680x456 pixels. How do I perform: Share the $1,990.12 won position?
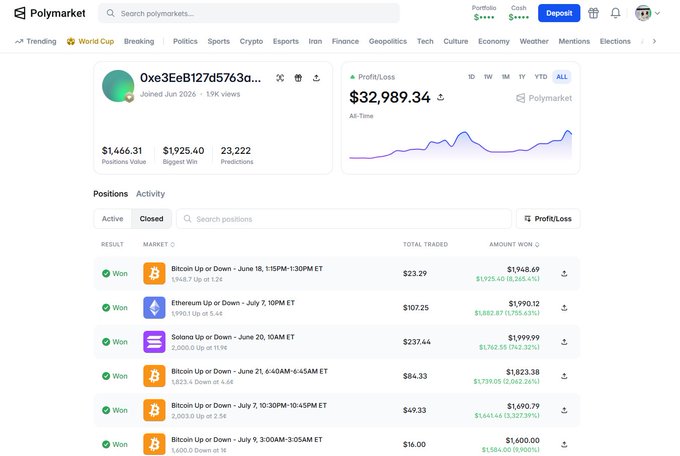point(564,308)
